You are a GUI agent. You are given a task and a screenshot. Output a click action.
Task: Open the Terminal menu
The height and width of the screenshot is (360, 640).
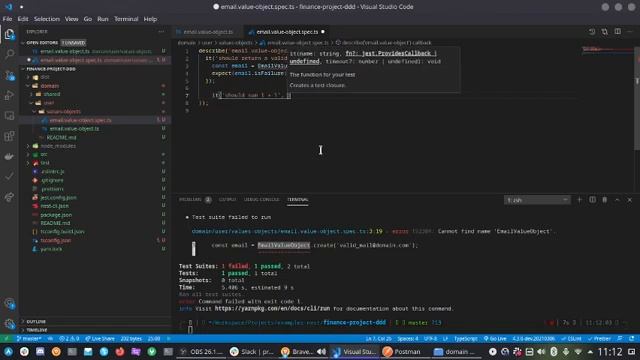tap(126, 19)
